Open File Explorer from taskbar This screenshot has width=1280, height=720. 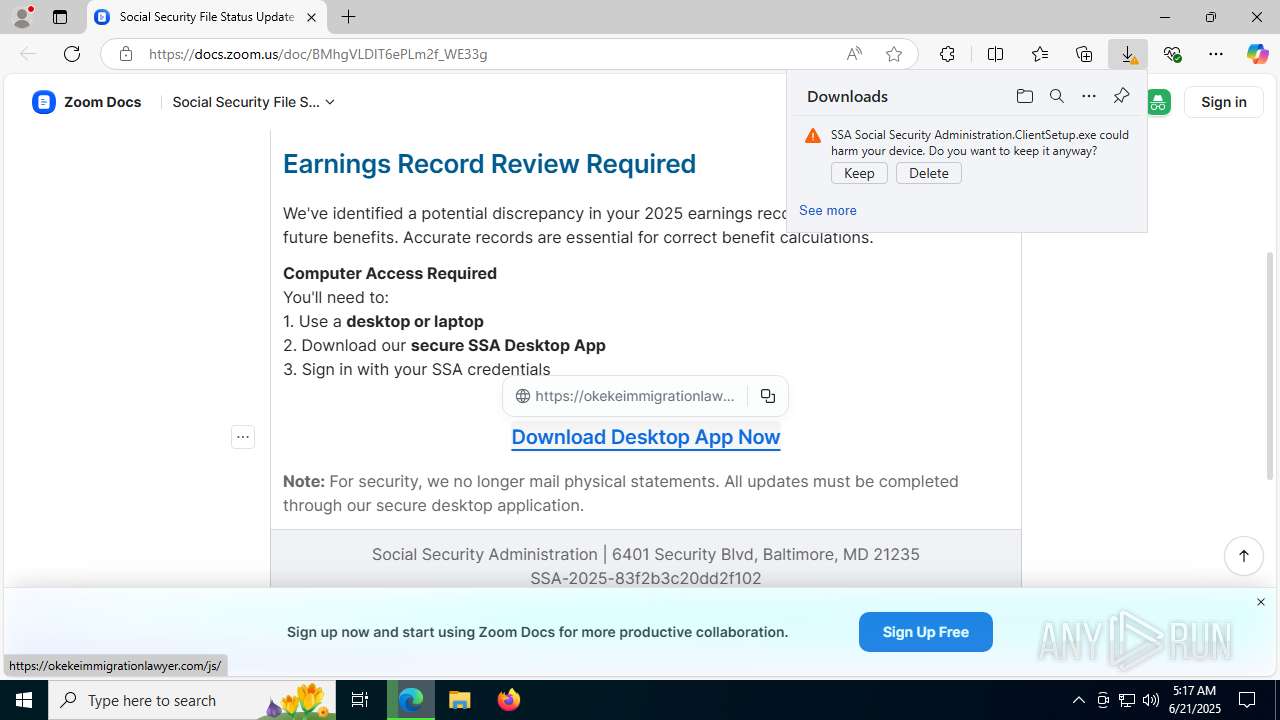click(459, 700)
